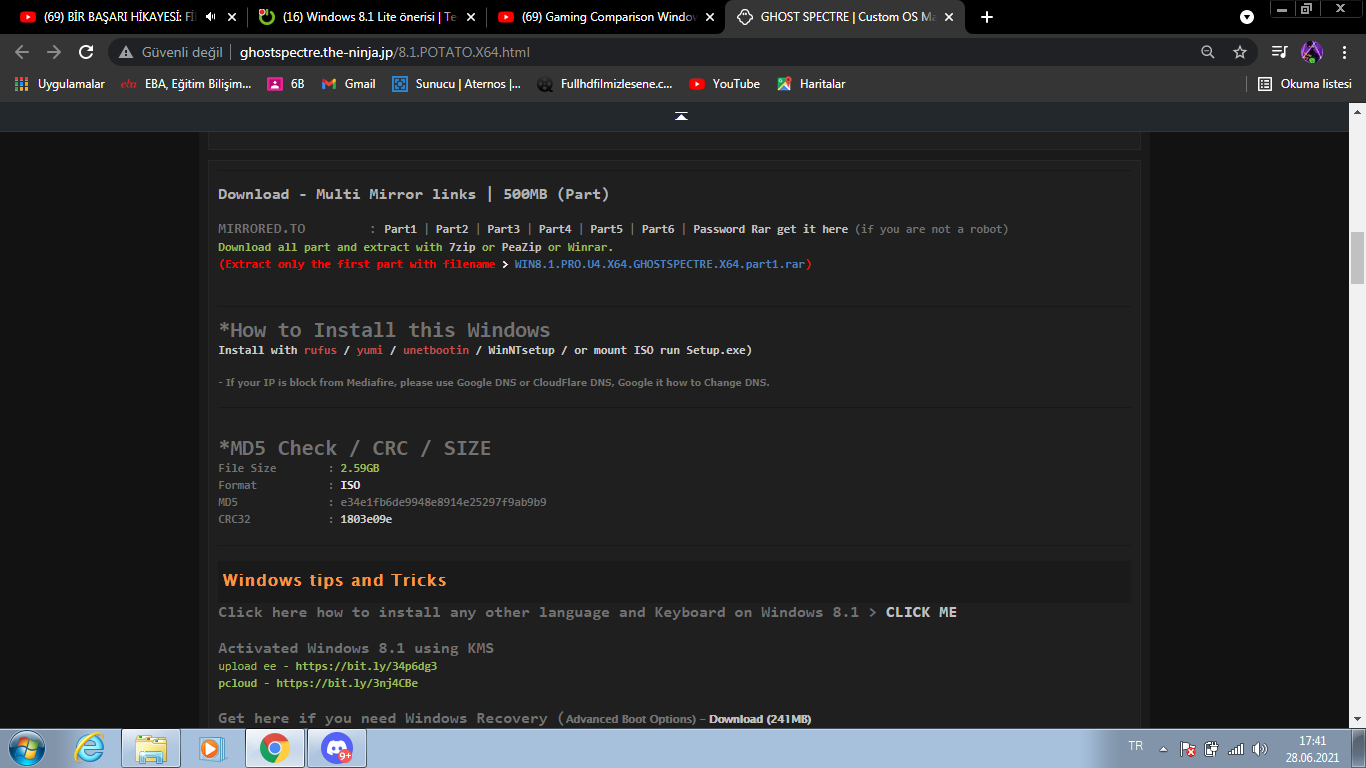The image size is (1366, 768).
Task: Open the Okuma listesi reading list
Action: [1305, 84]
